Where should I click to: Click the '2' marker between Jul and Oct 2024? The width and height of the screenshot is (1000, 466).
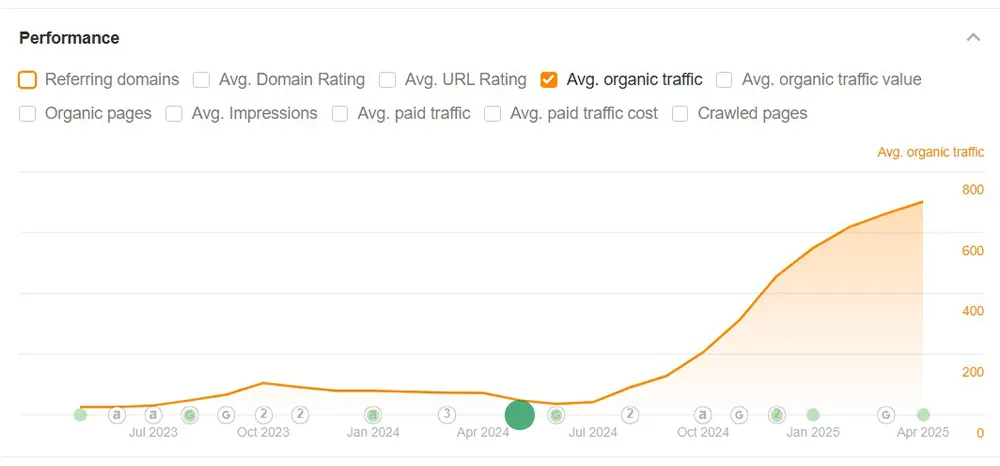tap(630, 414)
